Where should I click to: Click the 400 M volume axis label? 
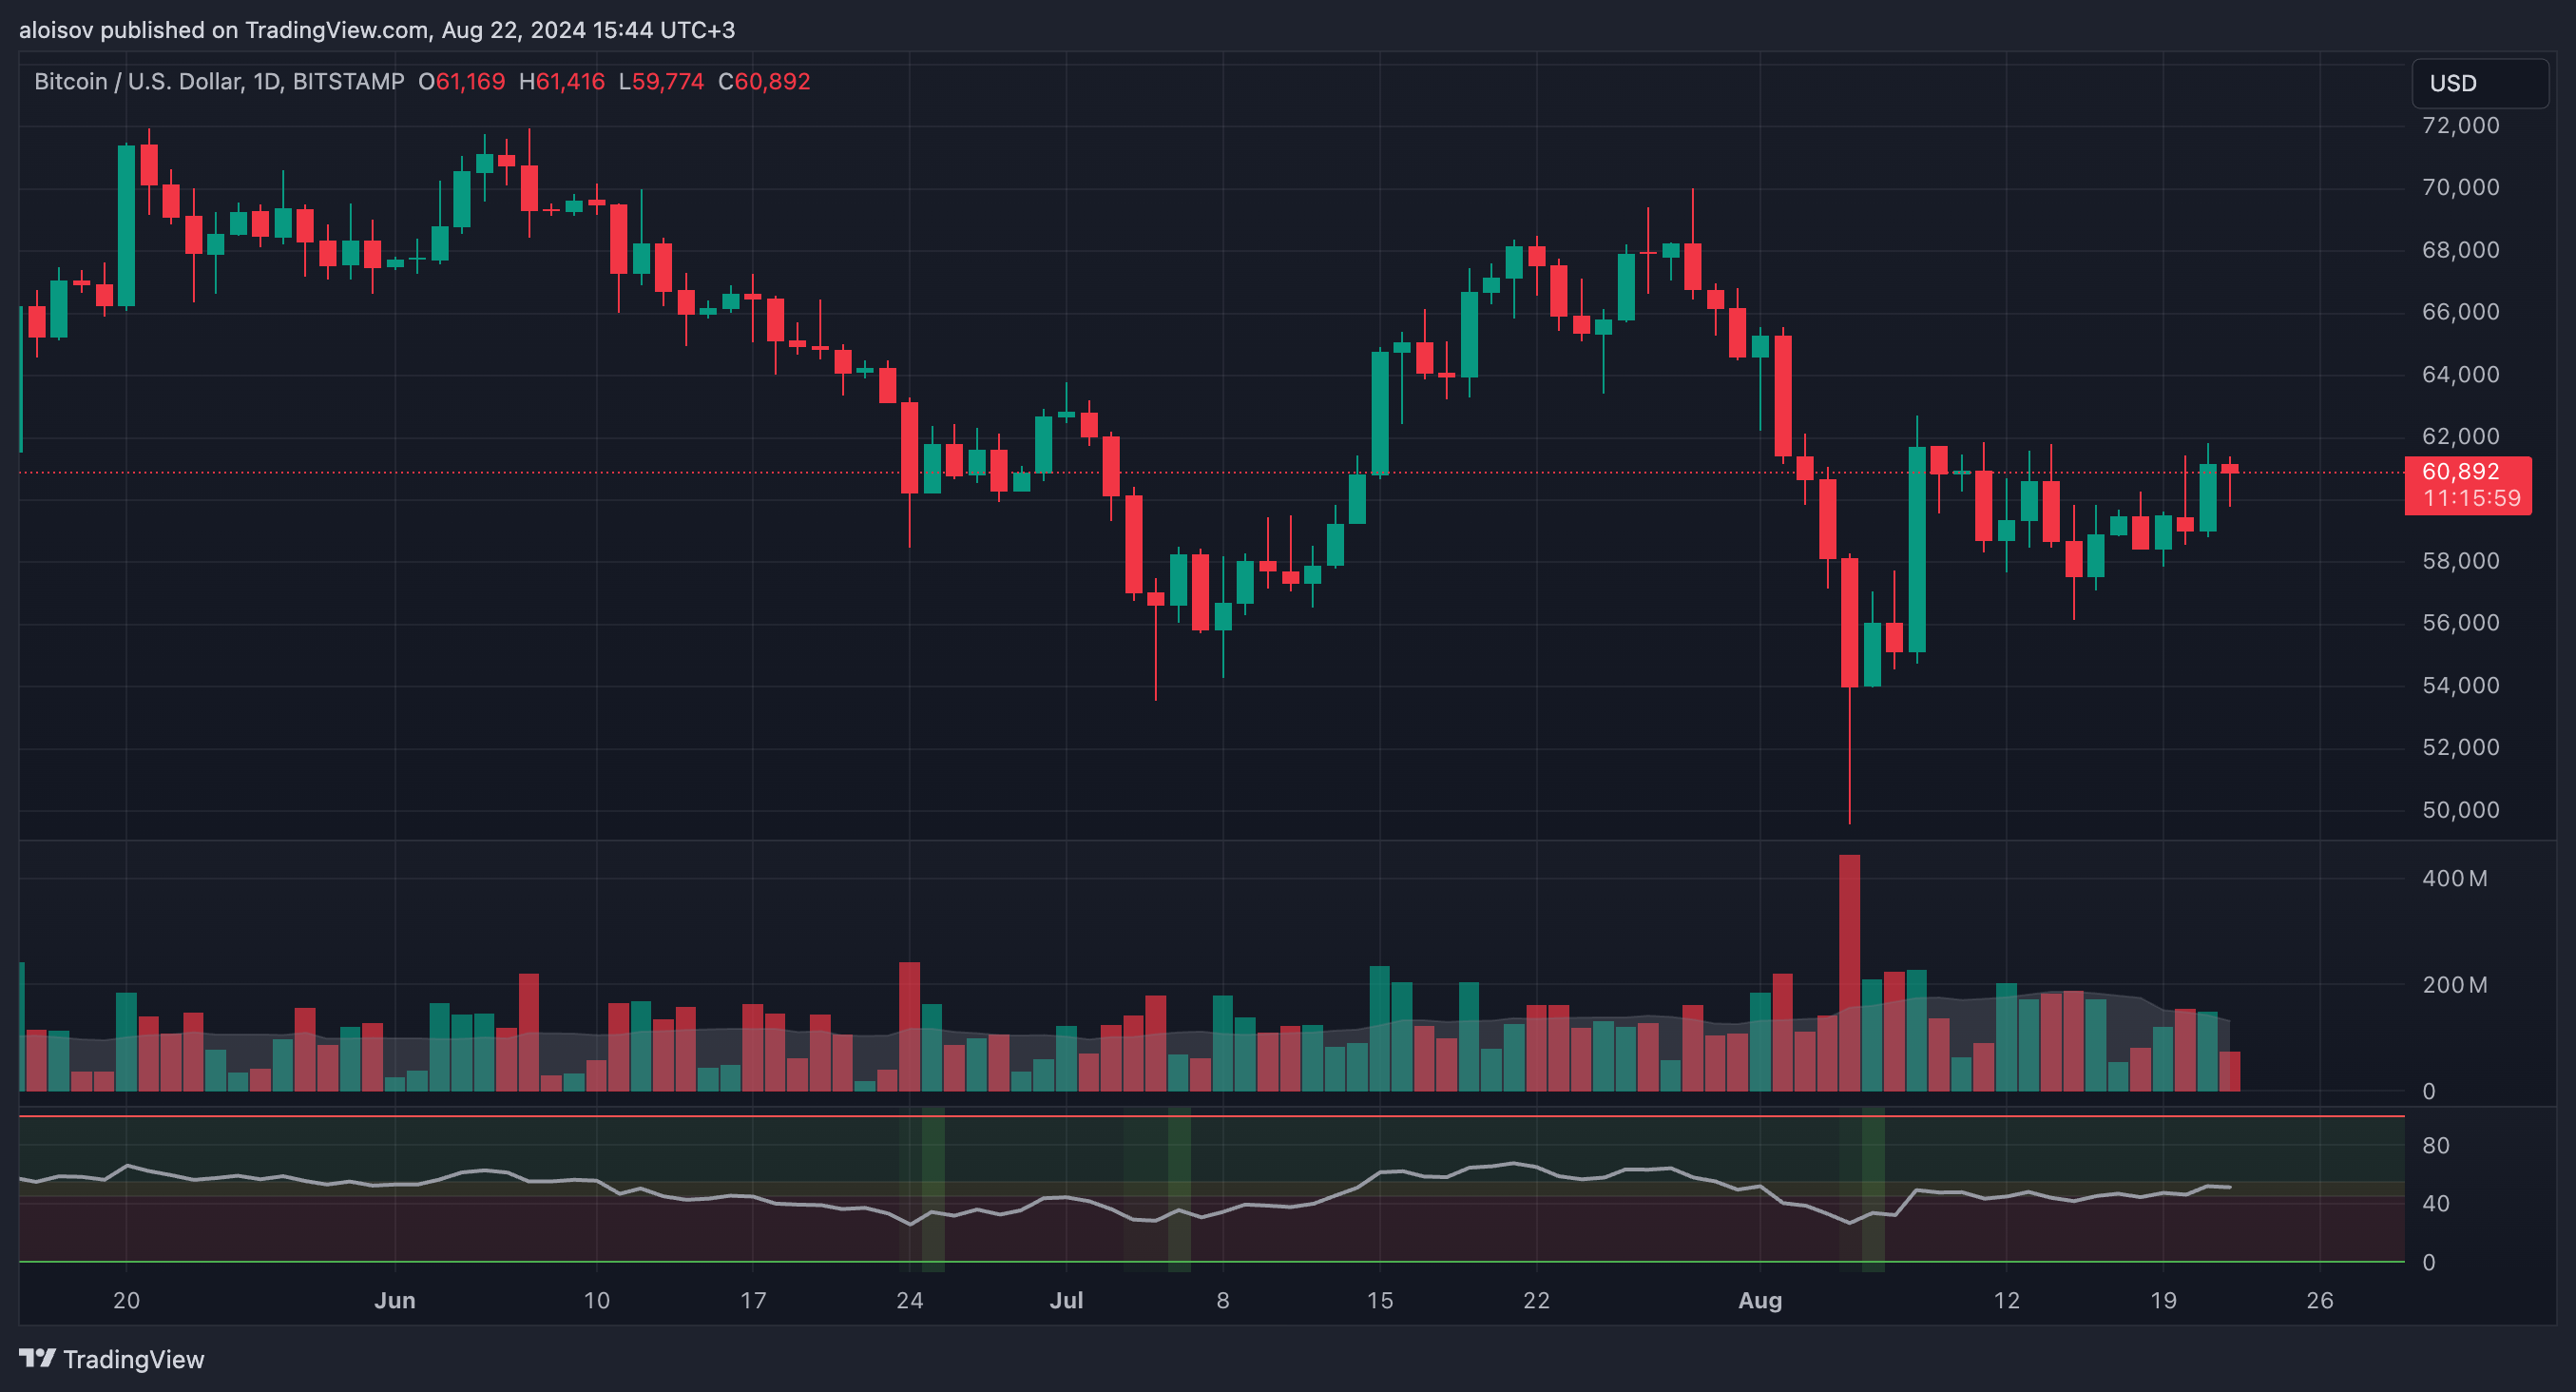click(x=2454, y=879)
